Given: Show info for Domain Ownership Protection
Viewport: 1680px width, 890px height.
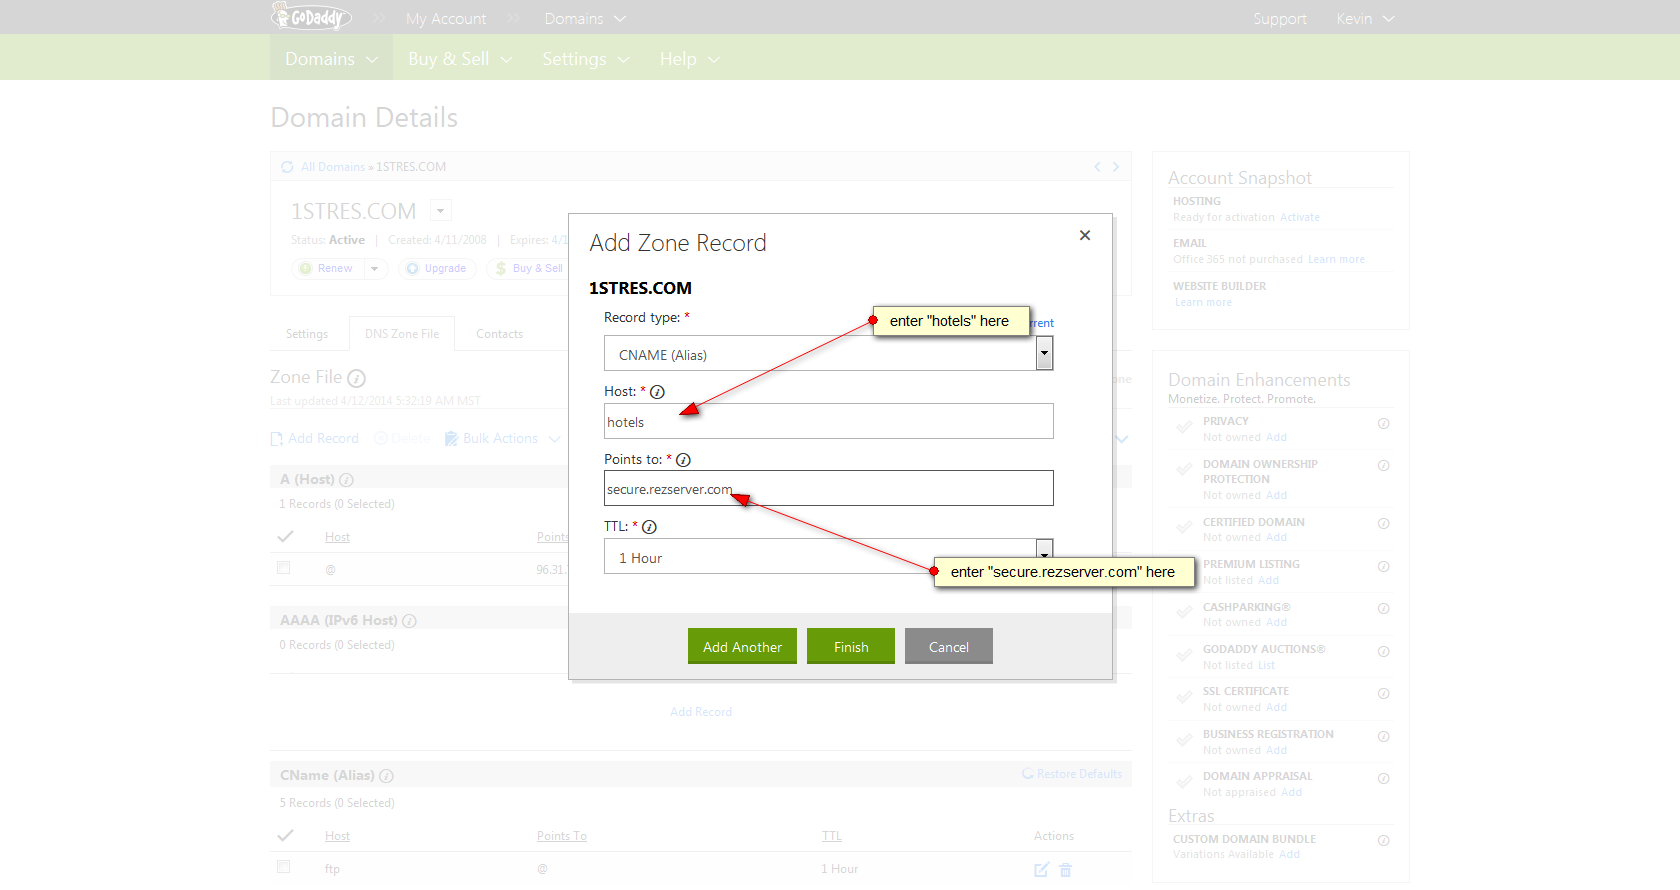Looking at the screenshot, I should coord(1384,465).
